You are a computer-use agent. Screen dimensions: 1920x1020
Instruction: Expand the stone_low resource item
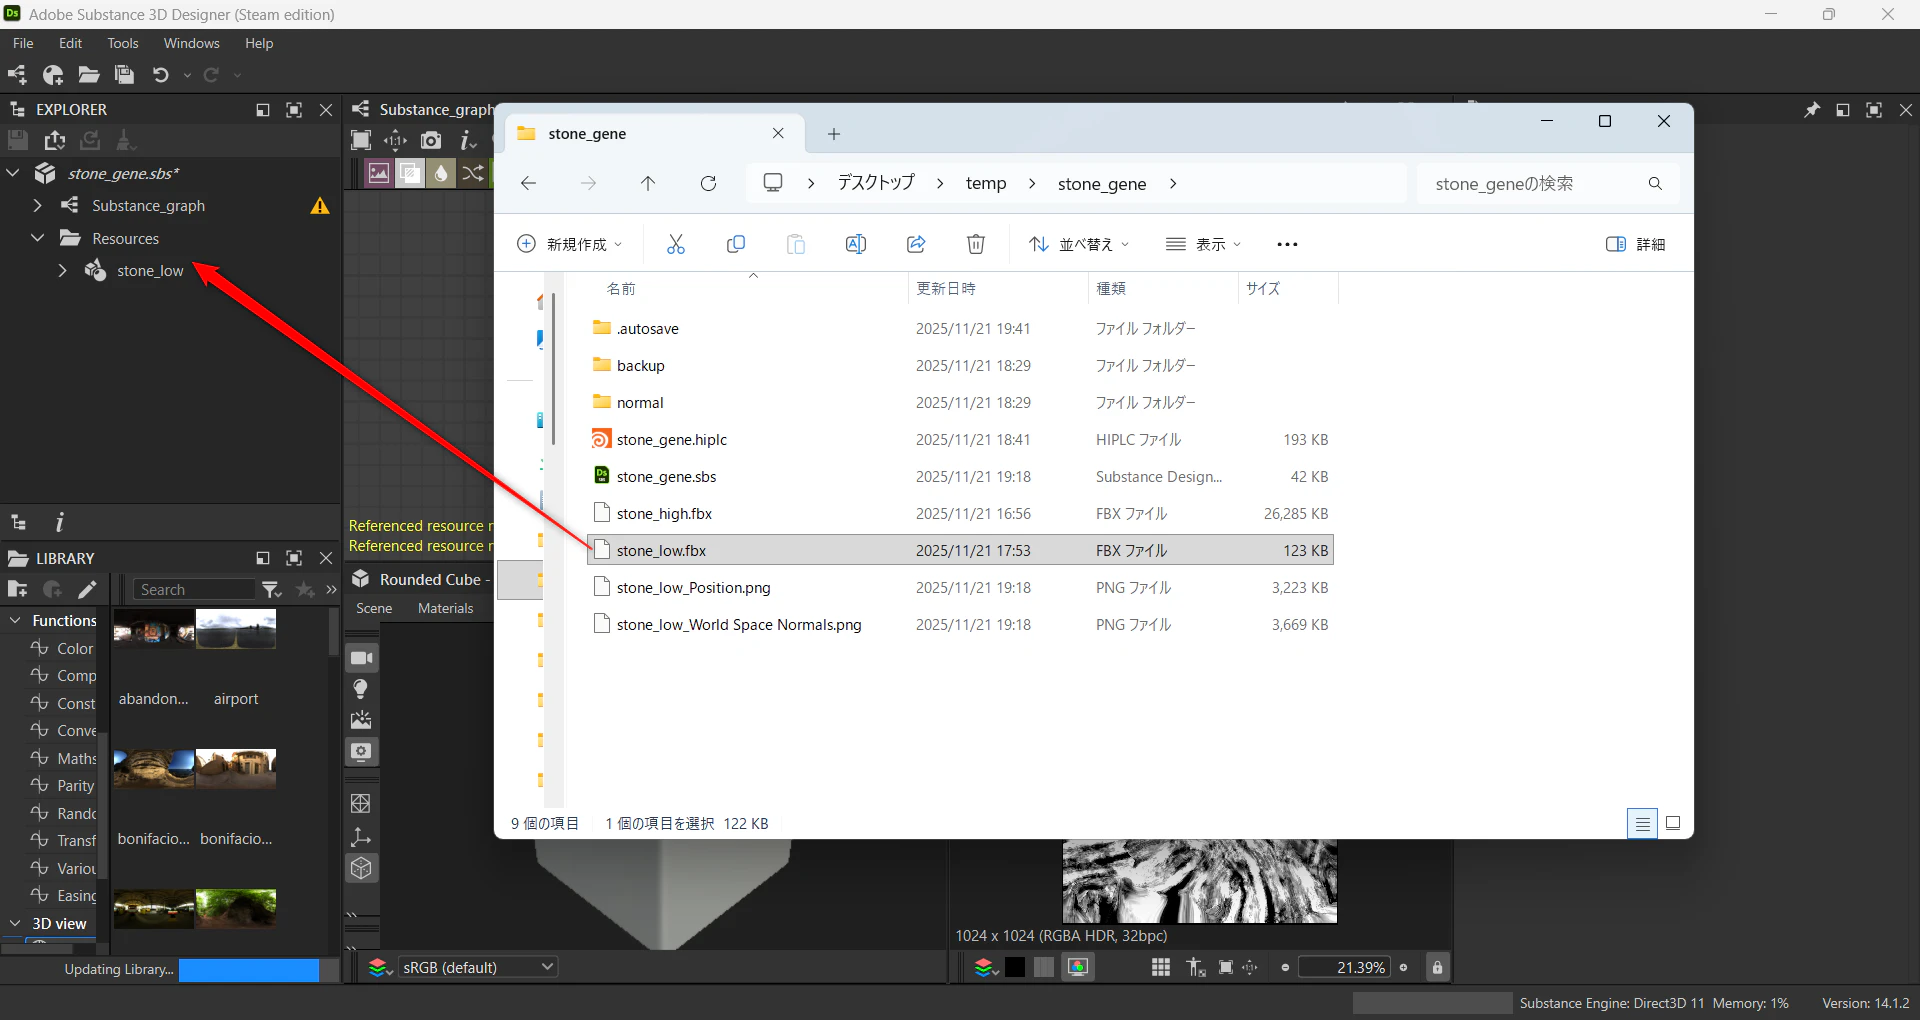[x=62, y=271]
